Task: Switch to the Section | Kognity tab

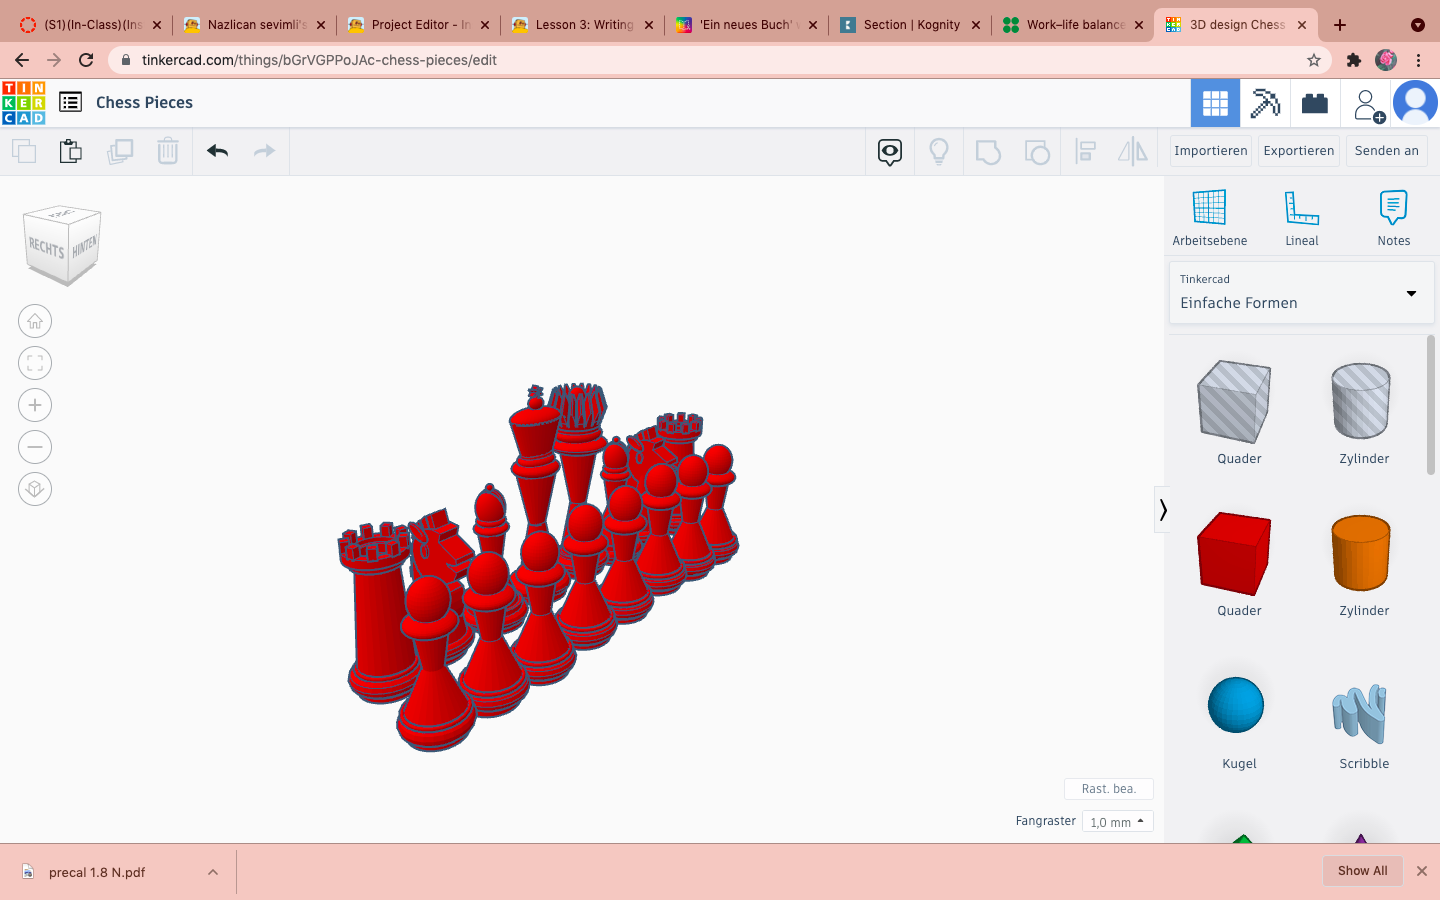Action: [x=910, y=25]
